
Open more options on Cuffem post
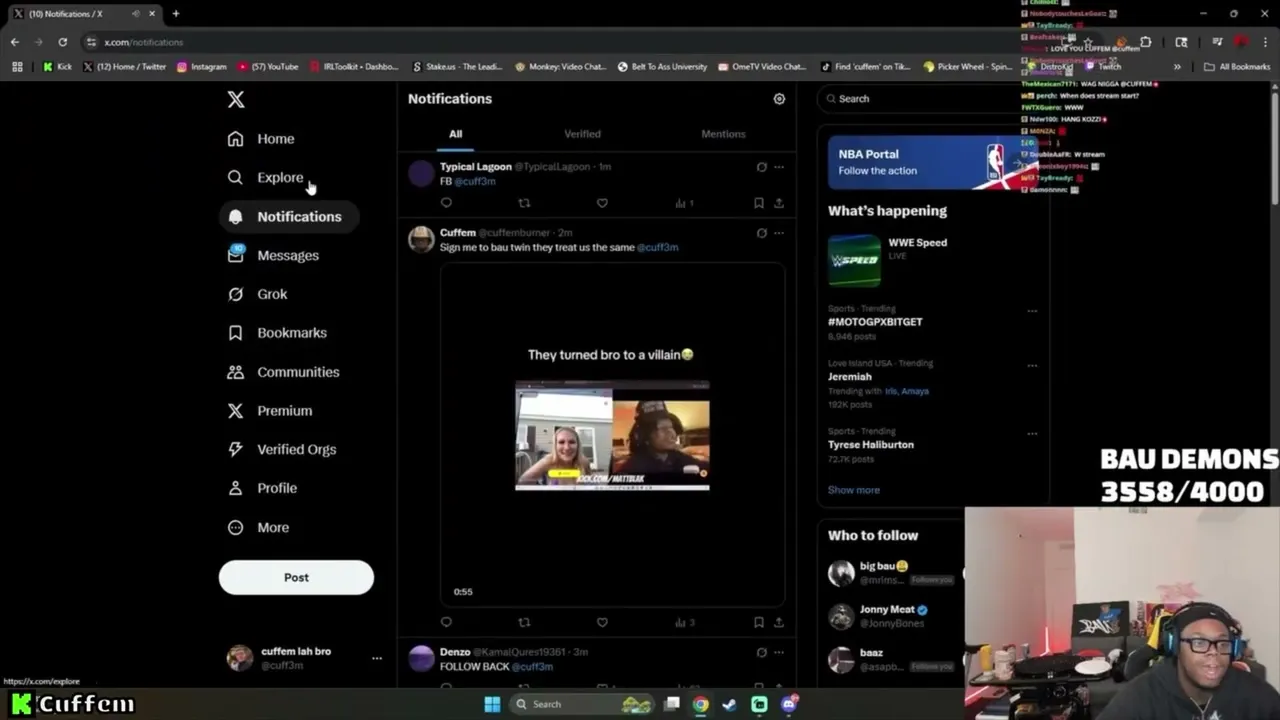coord(779,233)
